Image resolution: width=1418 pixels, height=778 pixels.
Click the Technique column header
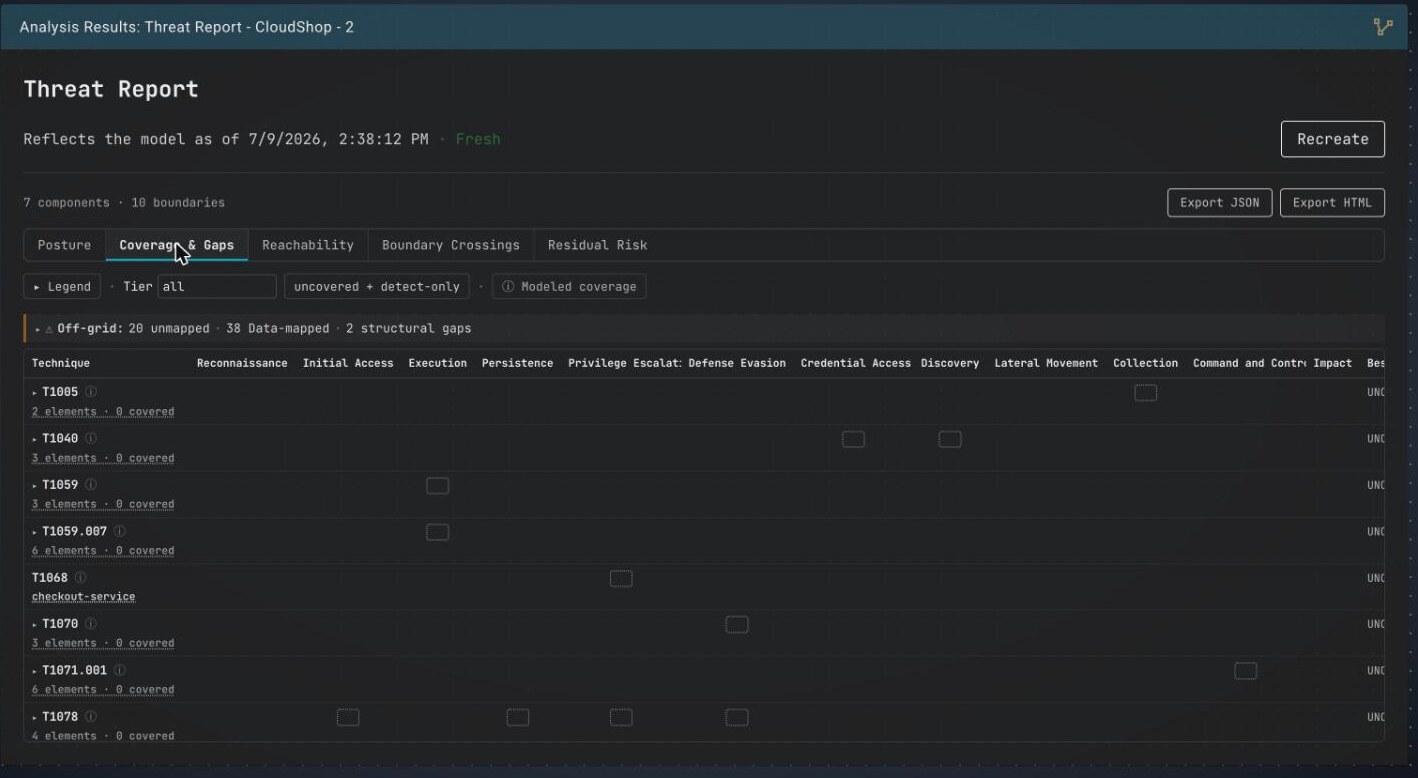(60, 363)
